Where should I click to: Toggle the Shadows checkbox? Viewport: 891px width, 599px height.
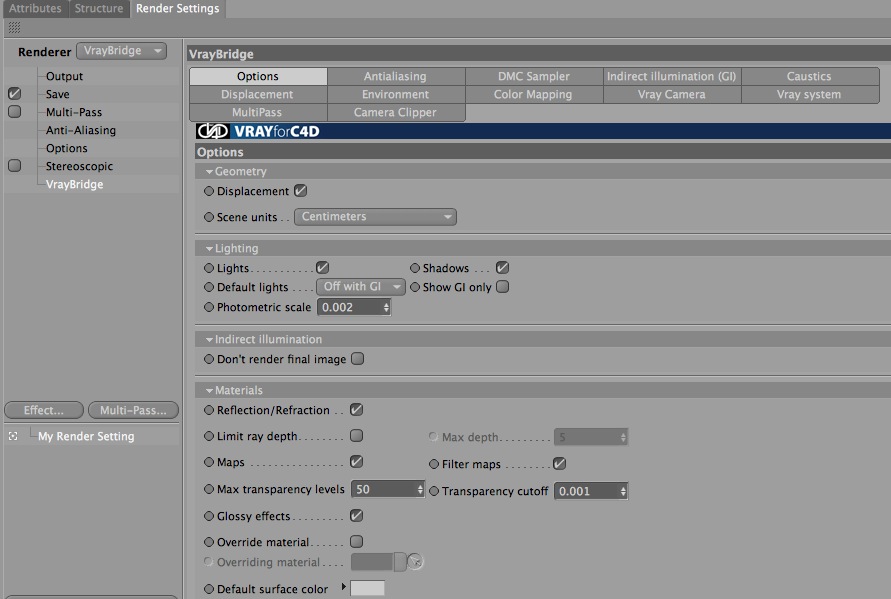(x=502, y=268)
